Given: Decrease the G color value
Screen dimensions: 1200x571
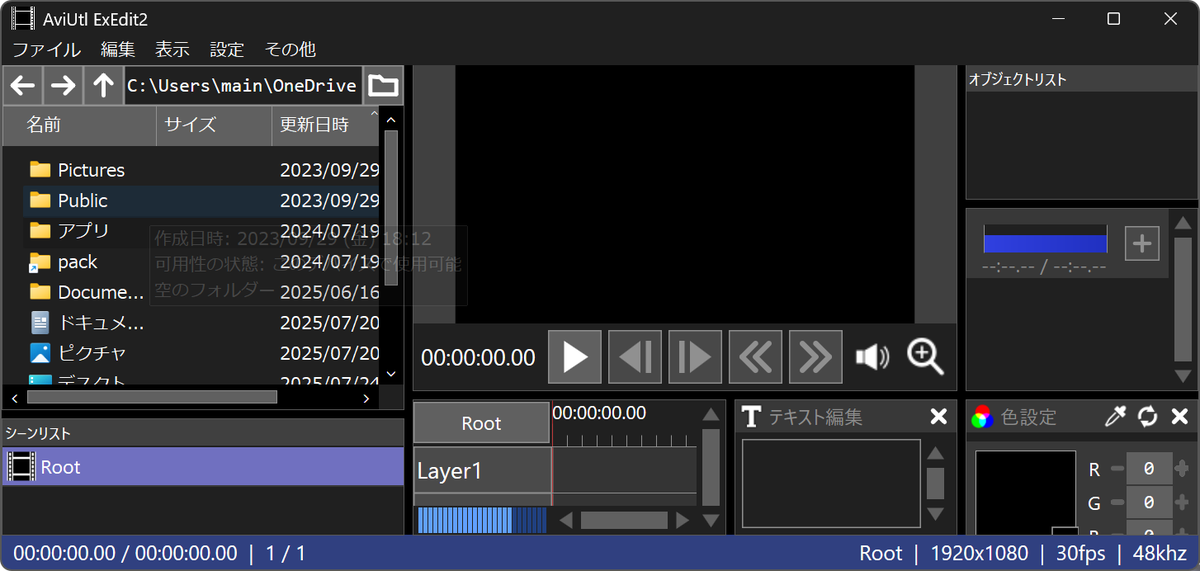Looking at the screenshot, I should pos(1116,502).
